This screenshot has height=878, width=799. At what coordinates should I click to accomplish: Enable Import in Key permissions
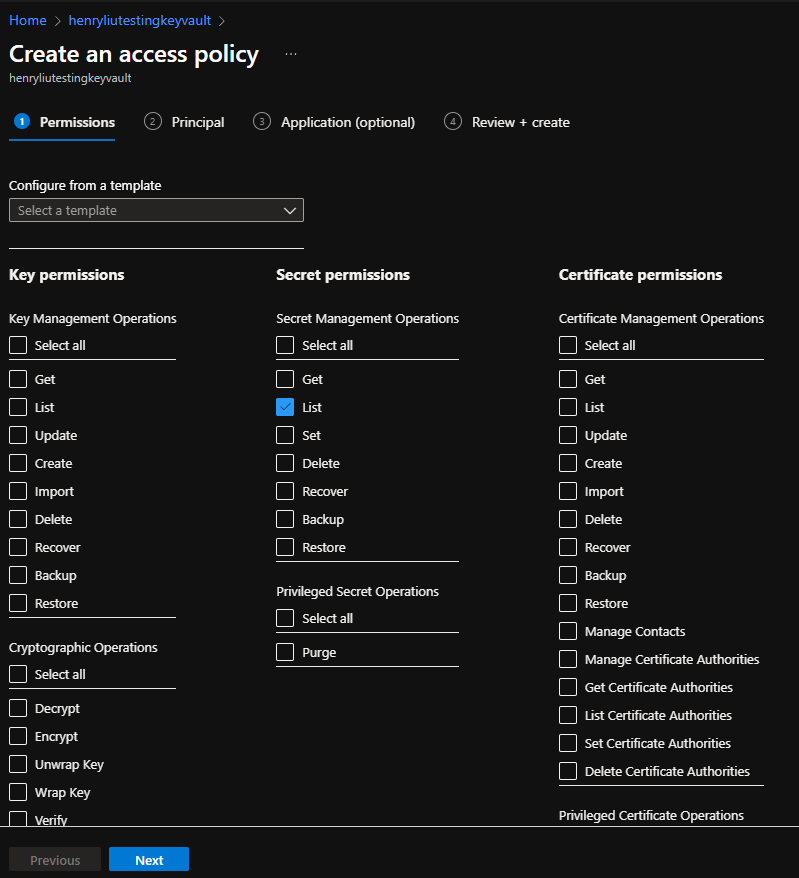18,491
